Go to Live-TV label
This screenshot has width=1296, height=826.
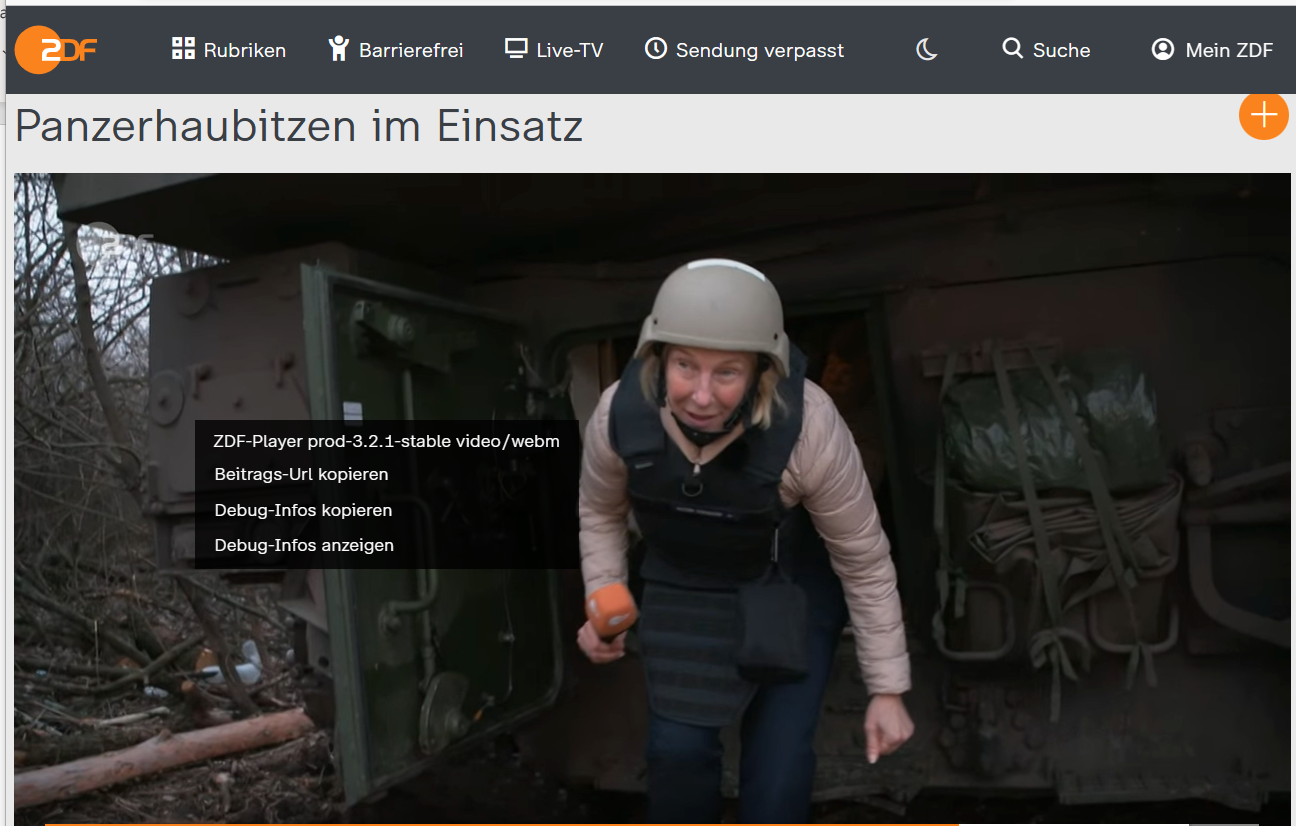coord(570,50)
